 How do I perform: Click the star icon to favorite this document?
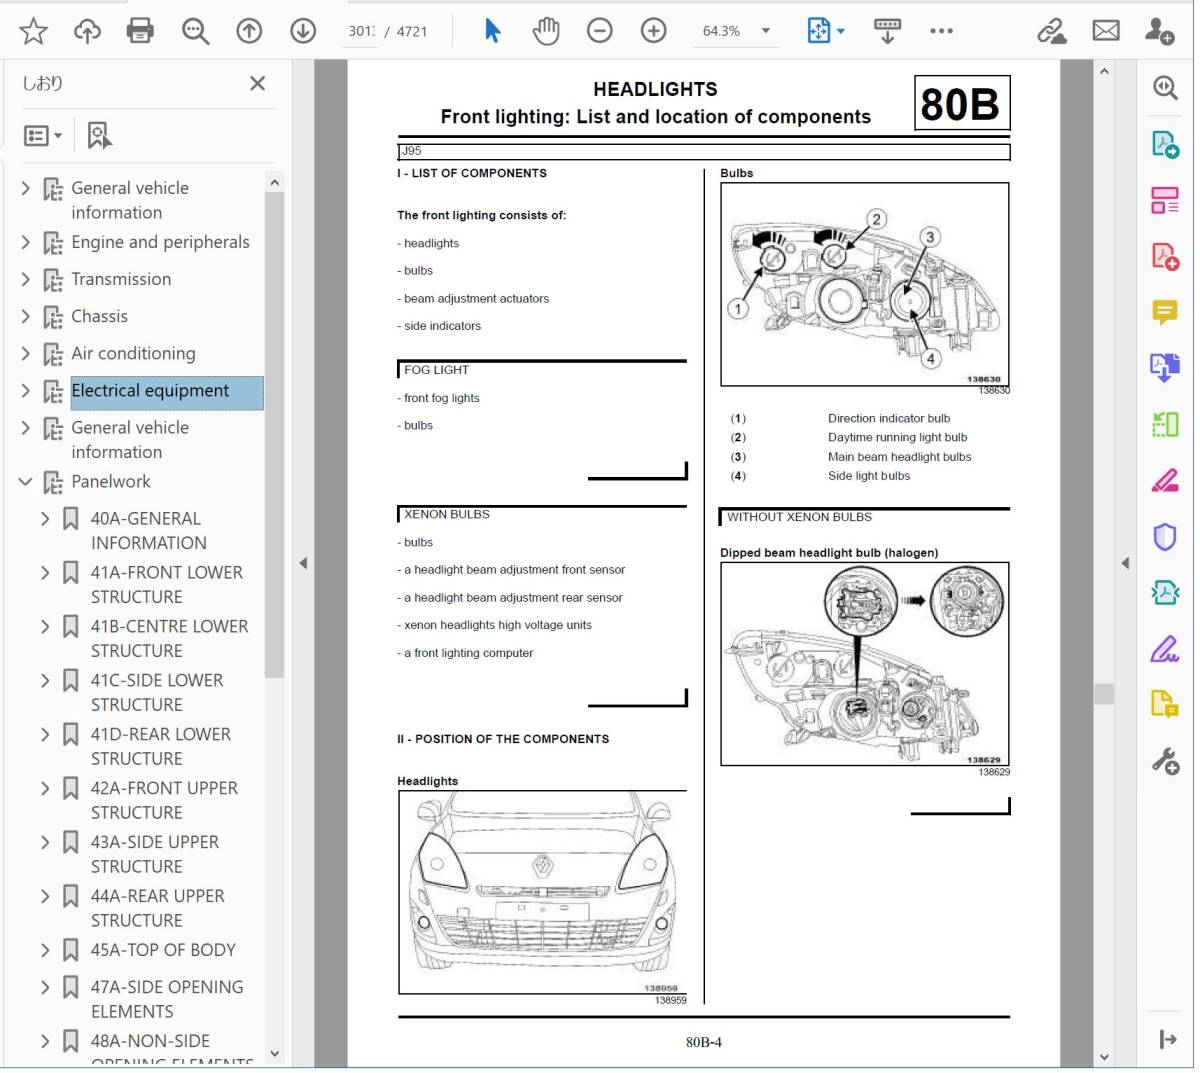[34, 31]
